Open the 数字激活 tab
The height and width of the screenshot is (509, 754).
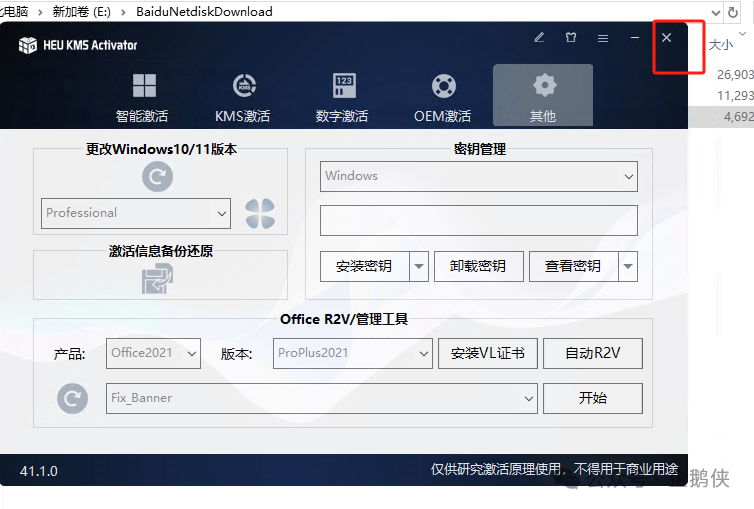pyautogui.click(x=343, y=98)
